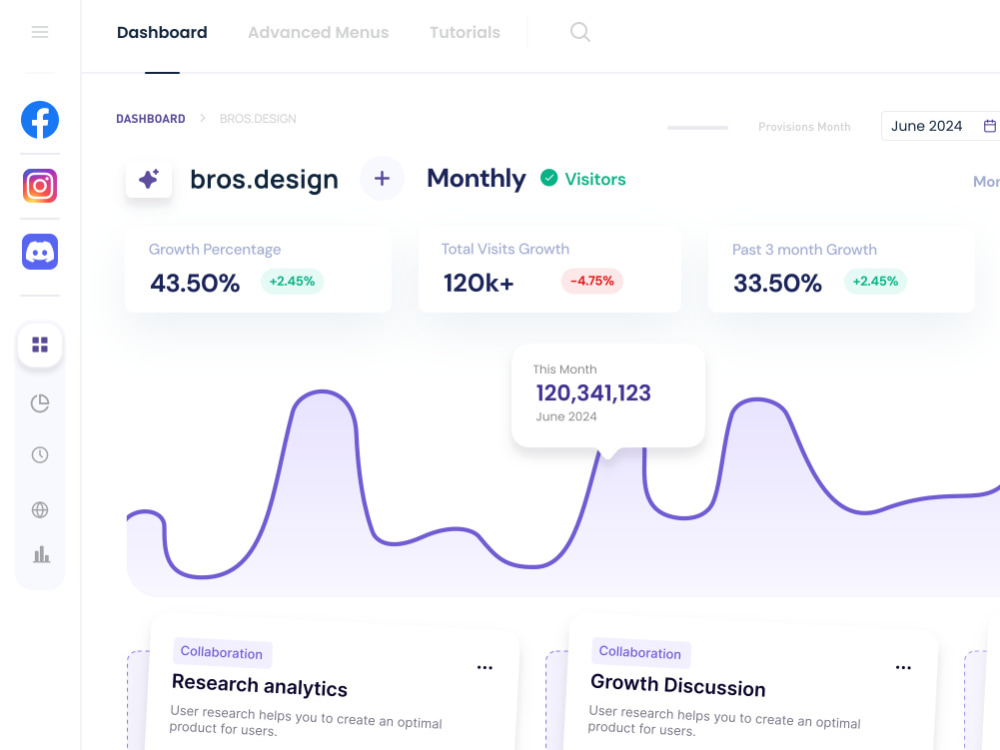Image resolution: width=1000 pixels, height=750 pixels.
Task: Click the -4.75% badge in Total Visits Growth
Action: tap(592, 281)
